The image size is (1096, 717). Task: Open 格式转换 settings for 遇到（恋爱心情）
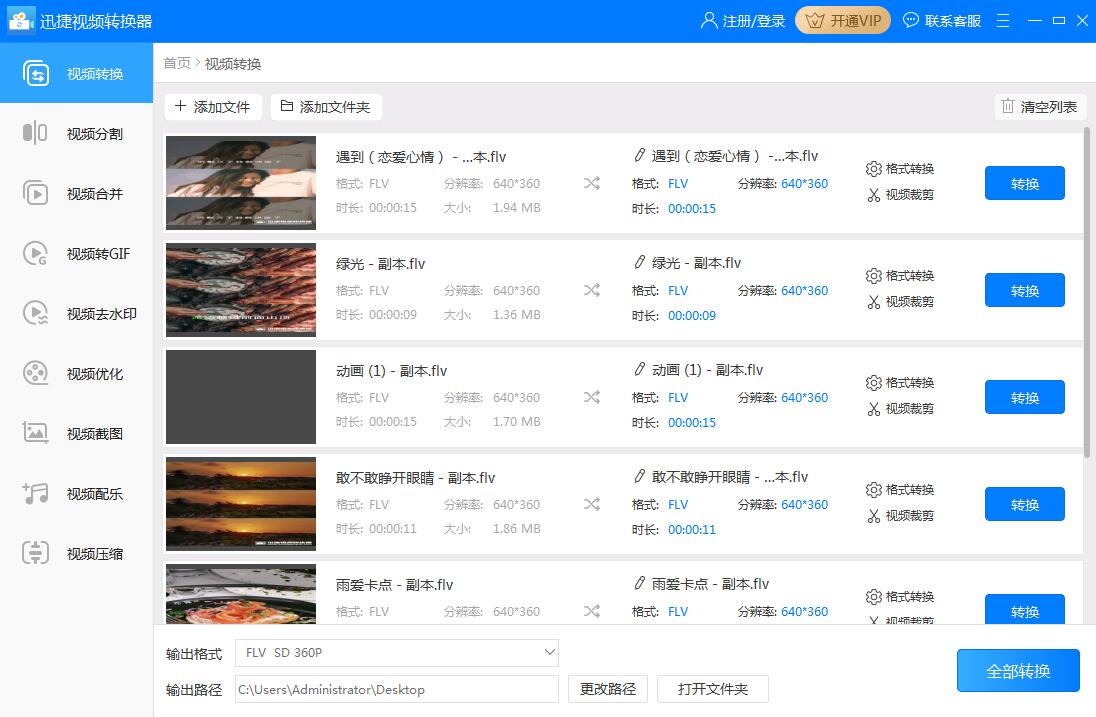(900, 168)
